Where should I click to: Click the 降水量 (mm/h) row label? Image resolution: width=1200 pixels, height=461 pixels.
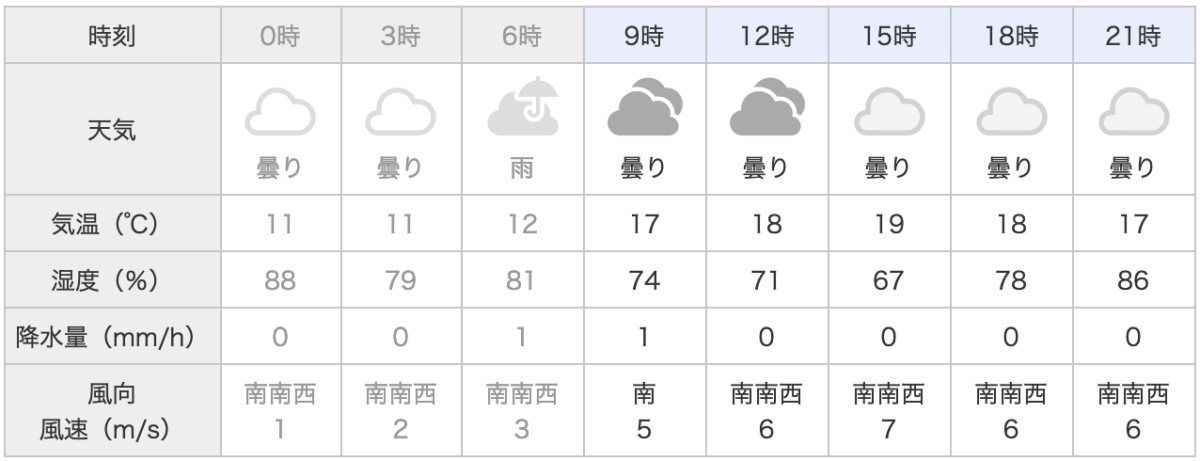(112, 338)
